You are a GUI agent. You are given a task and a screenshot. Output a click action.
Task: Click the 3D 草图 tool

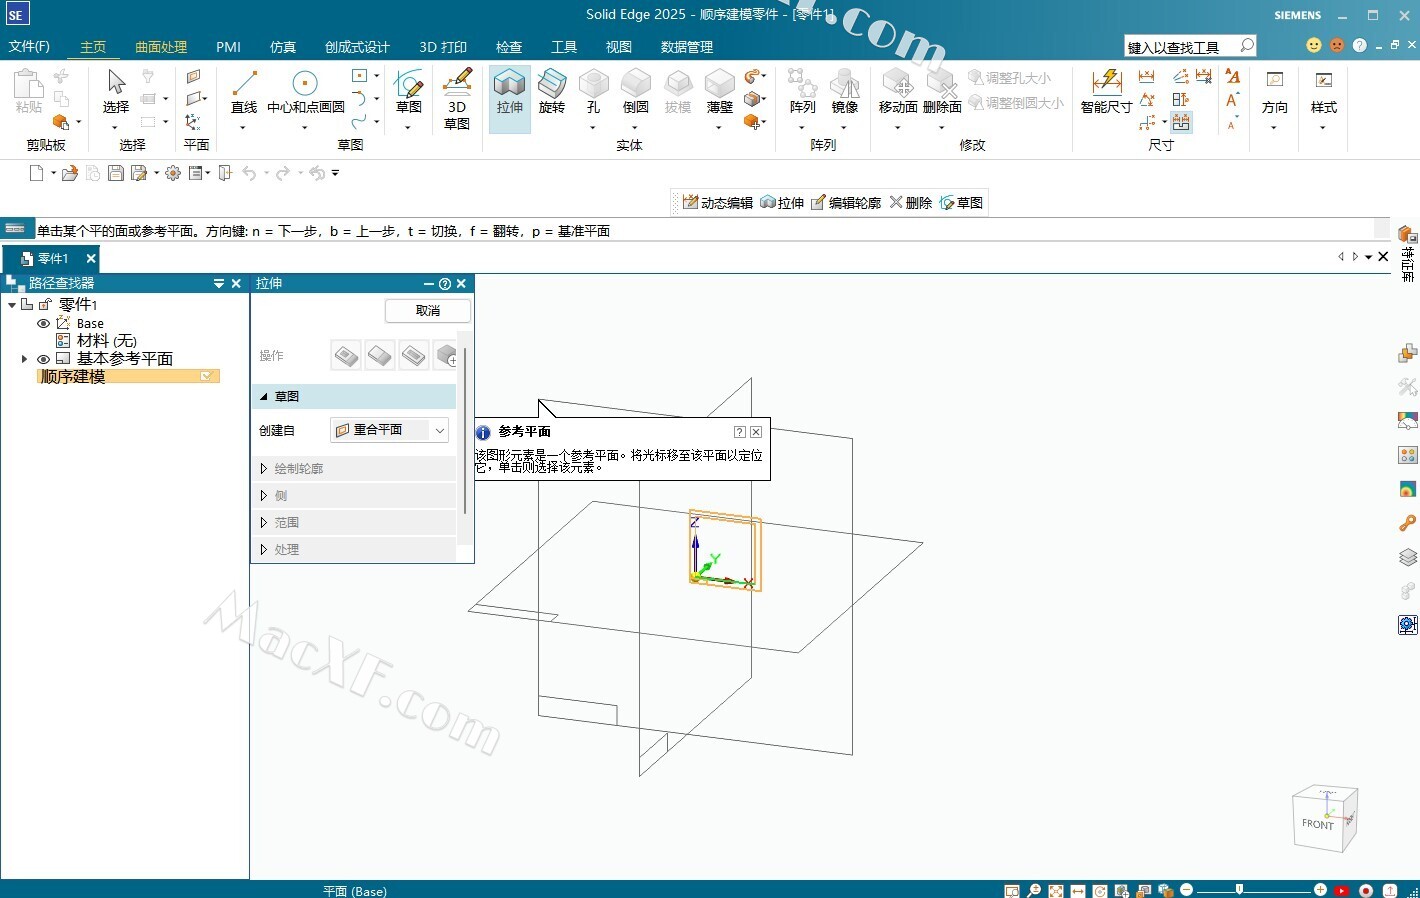click(x=457, y=98)
